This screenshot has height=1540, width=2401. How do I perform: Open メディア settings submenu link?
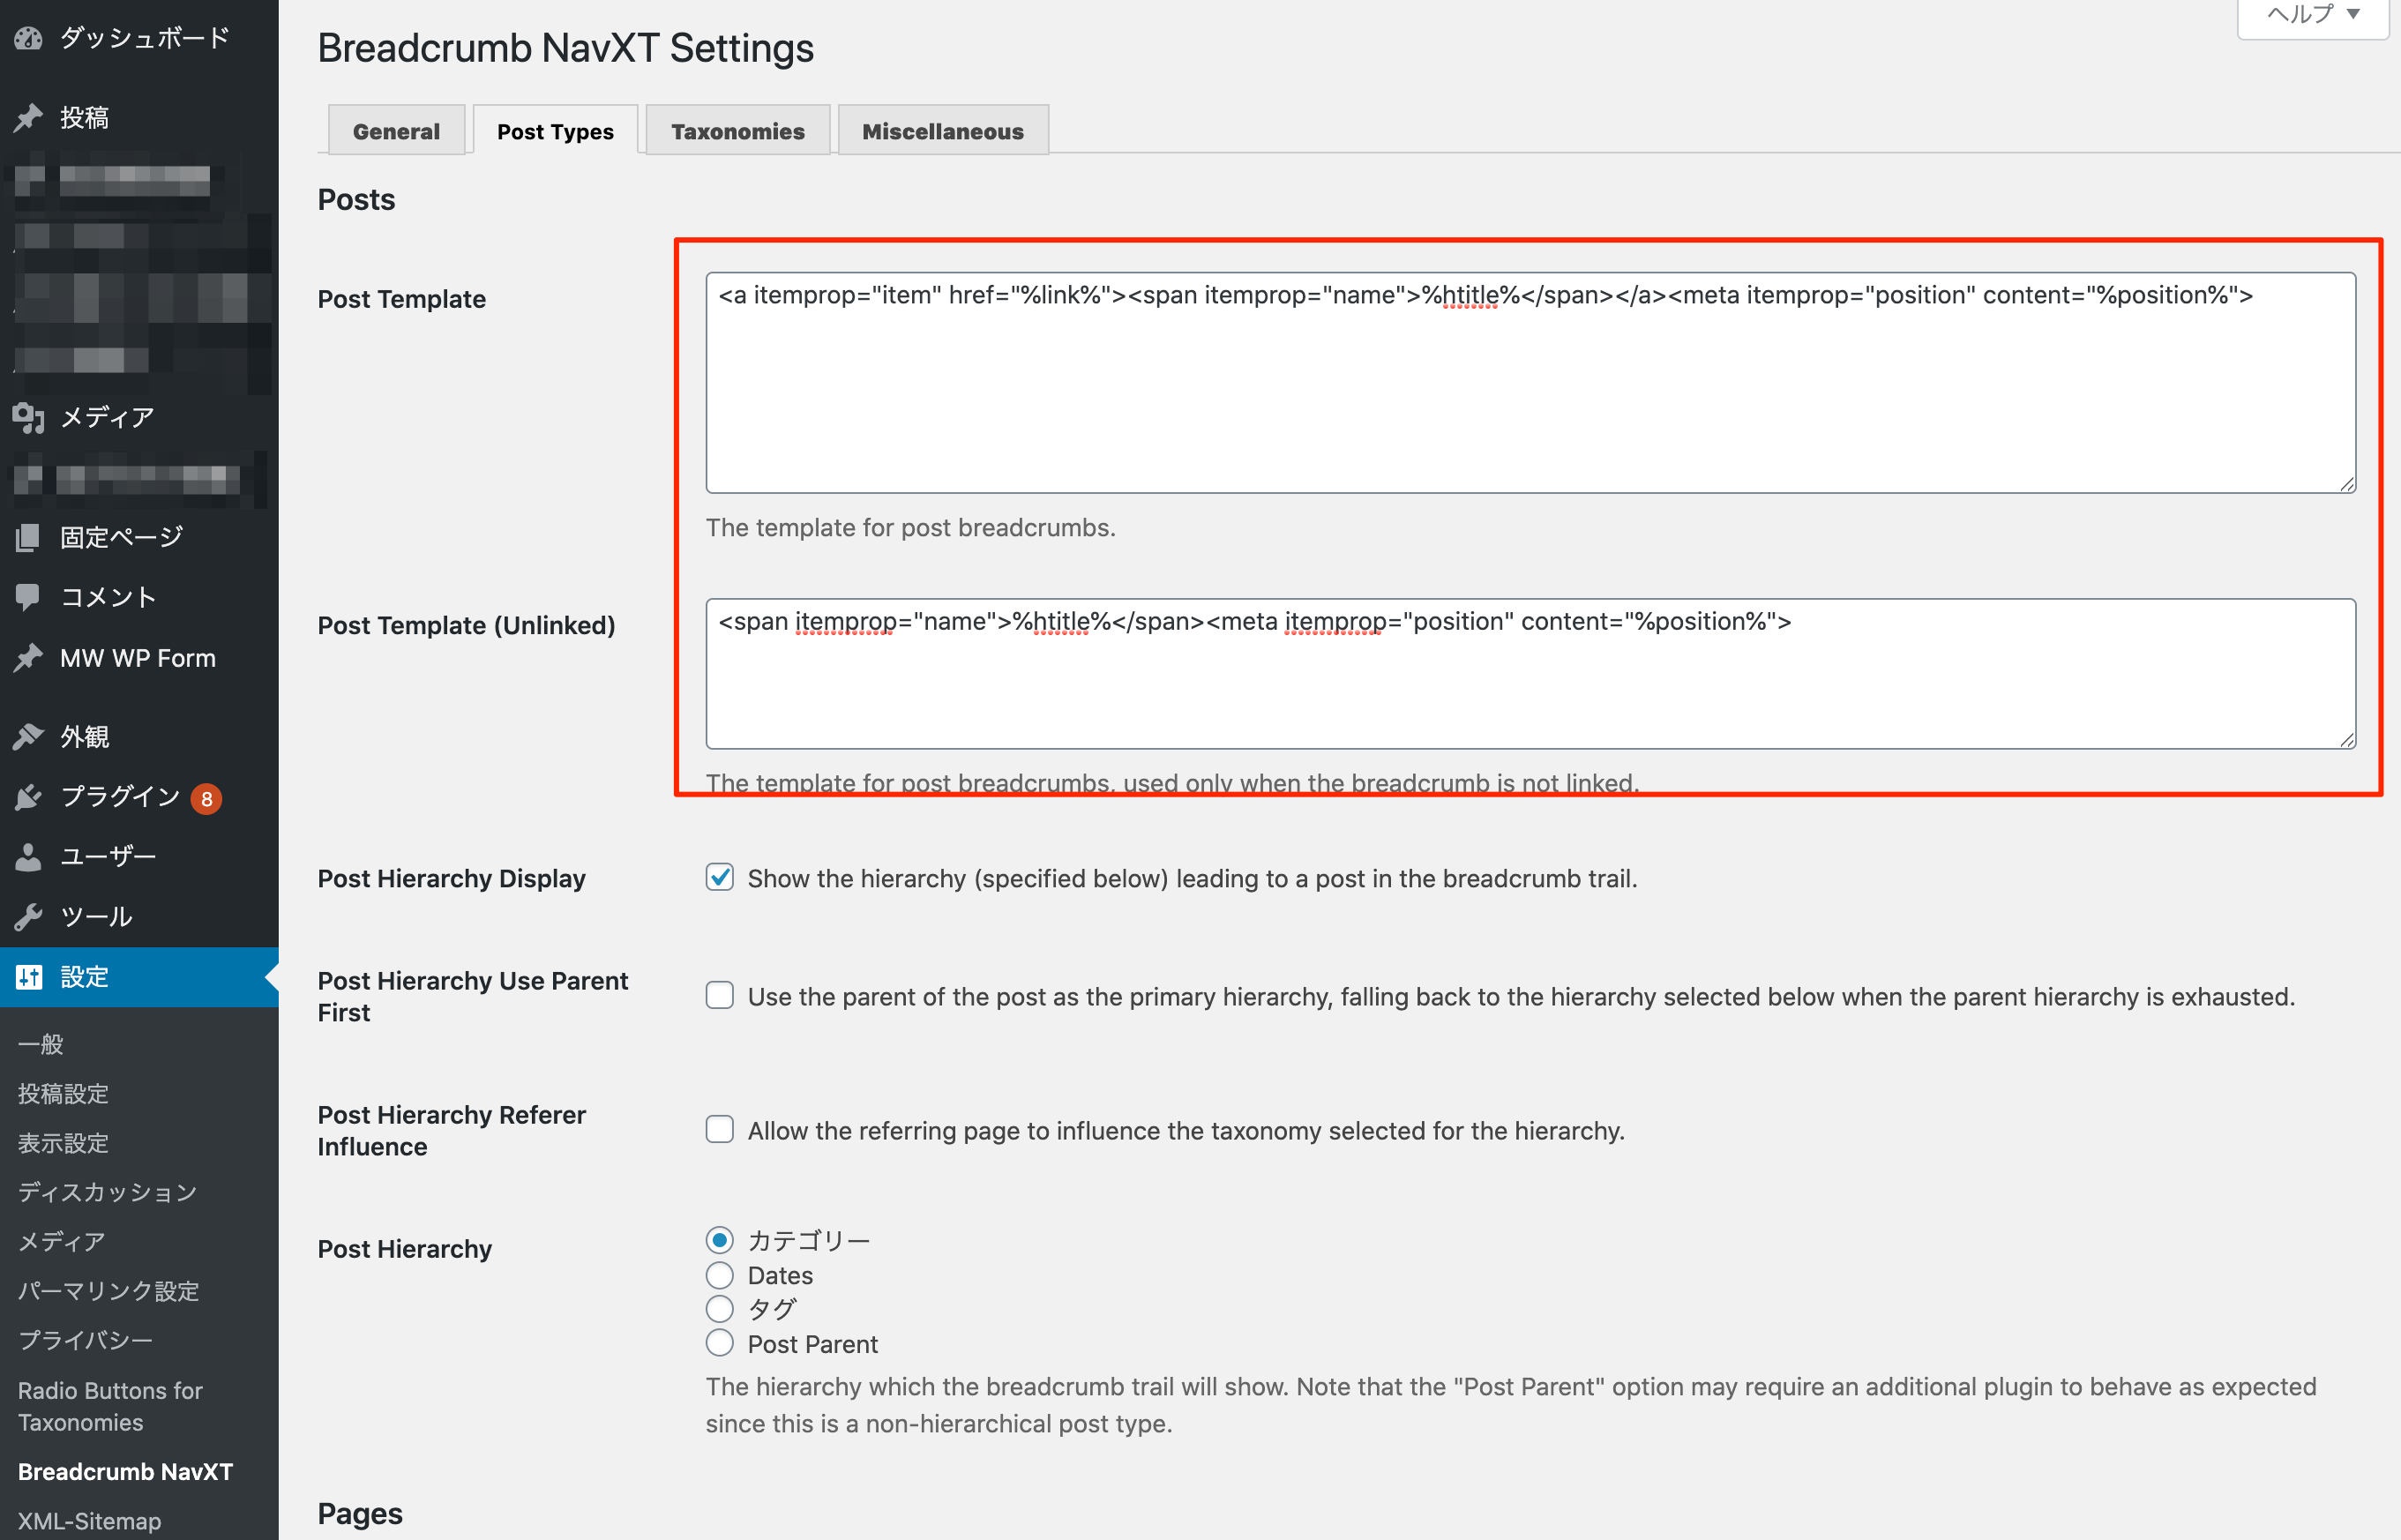(62, 1241)
